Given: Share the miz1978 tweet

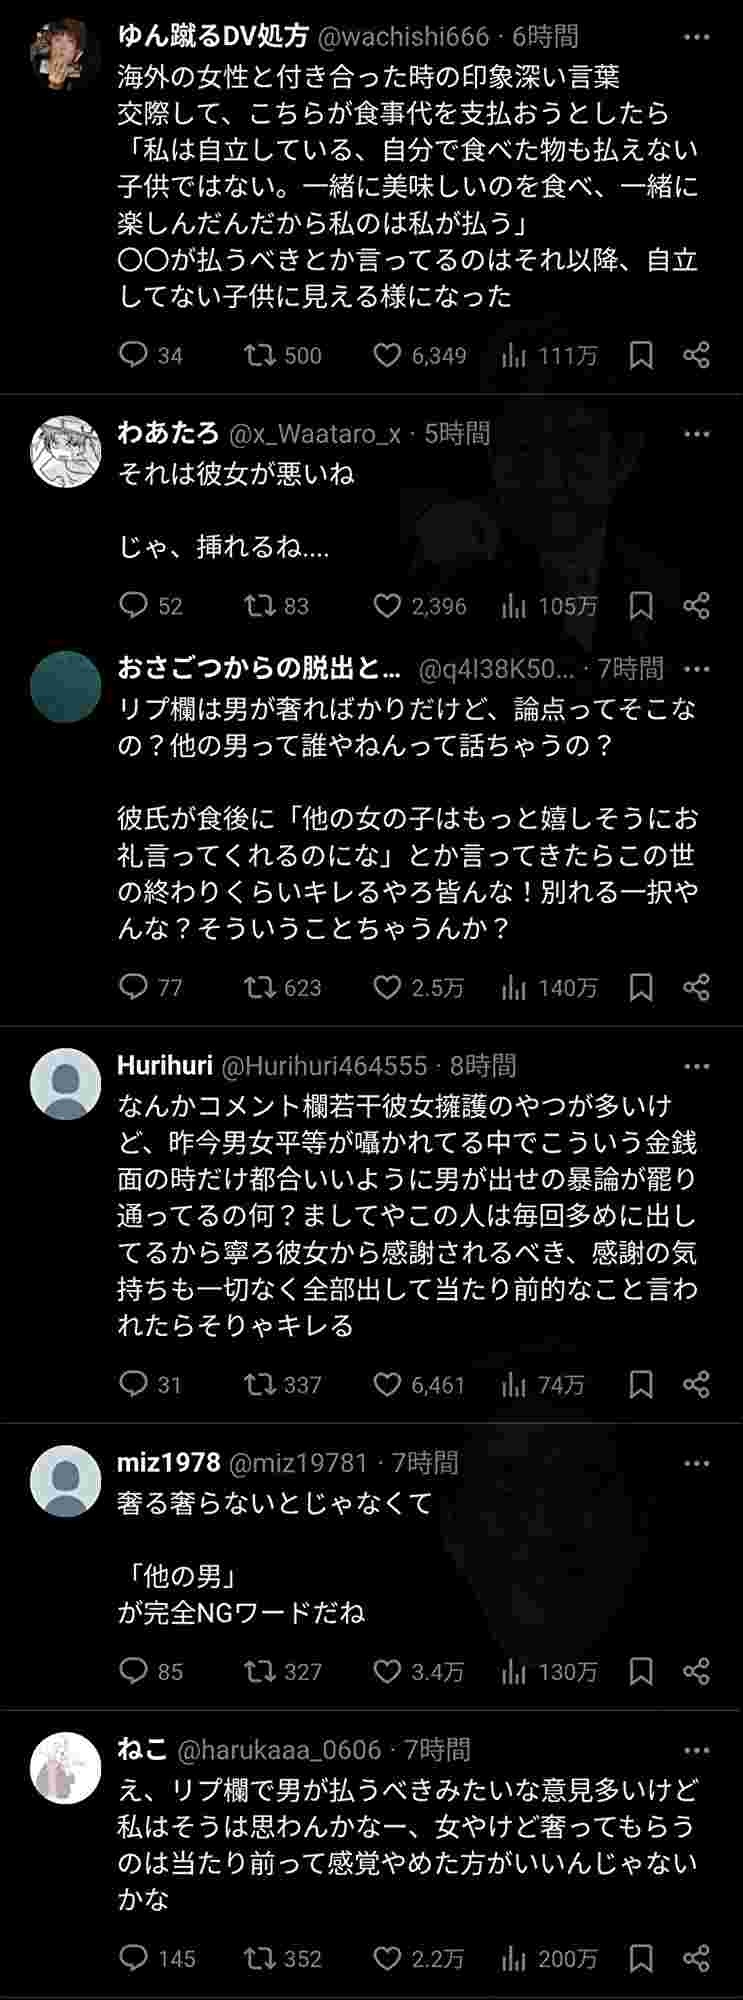Looking at the screenshot, I should coord(697,1671).
